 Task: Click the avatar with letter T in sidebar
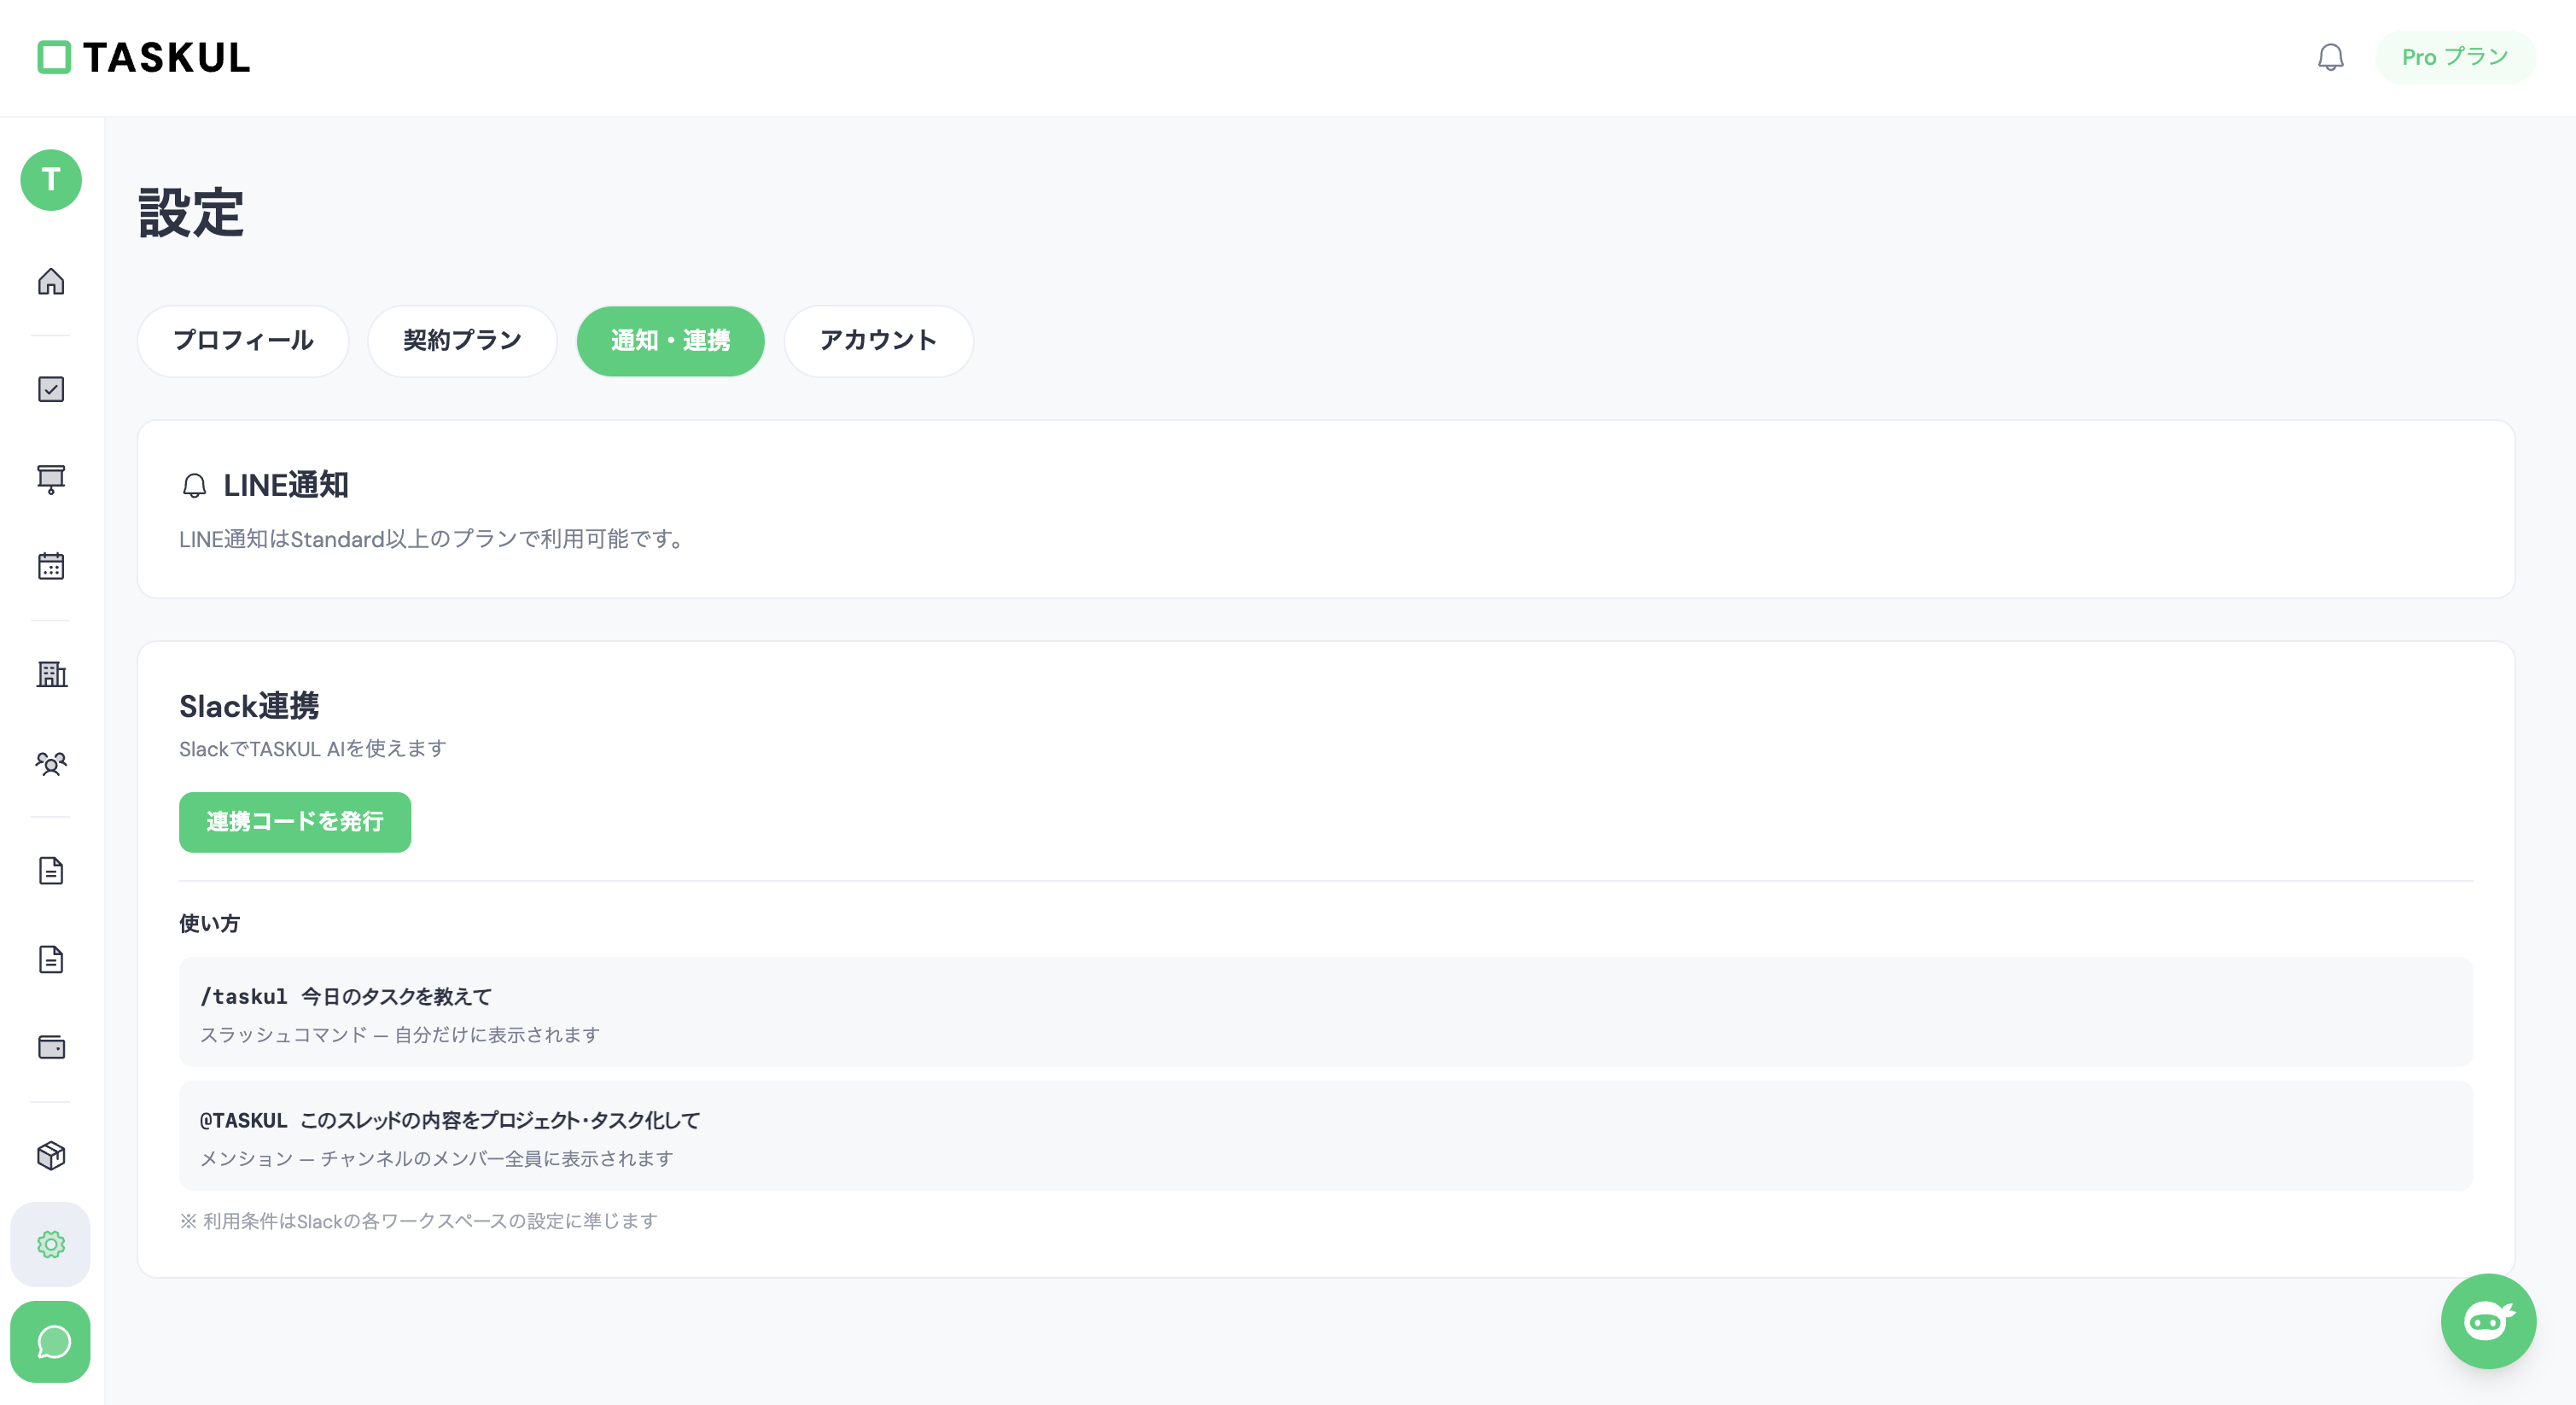tap(50, 181)
